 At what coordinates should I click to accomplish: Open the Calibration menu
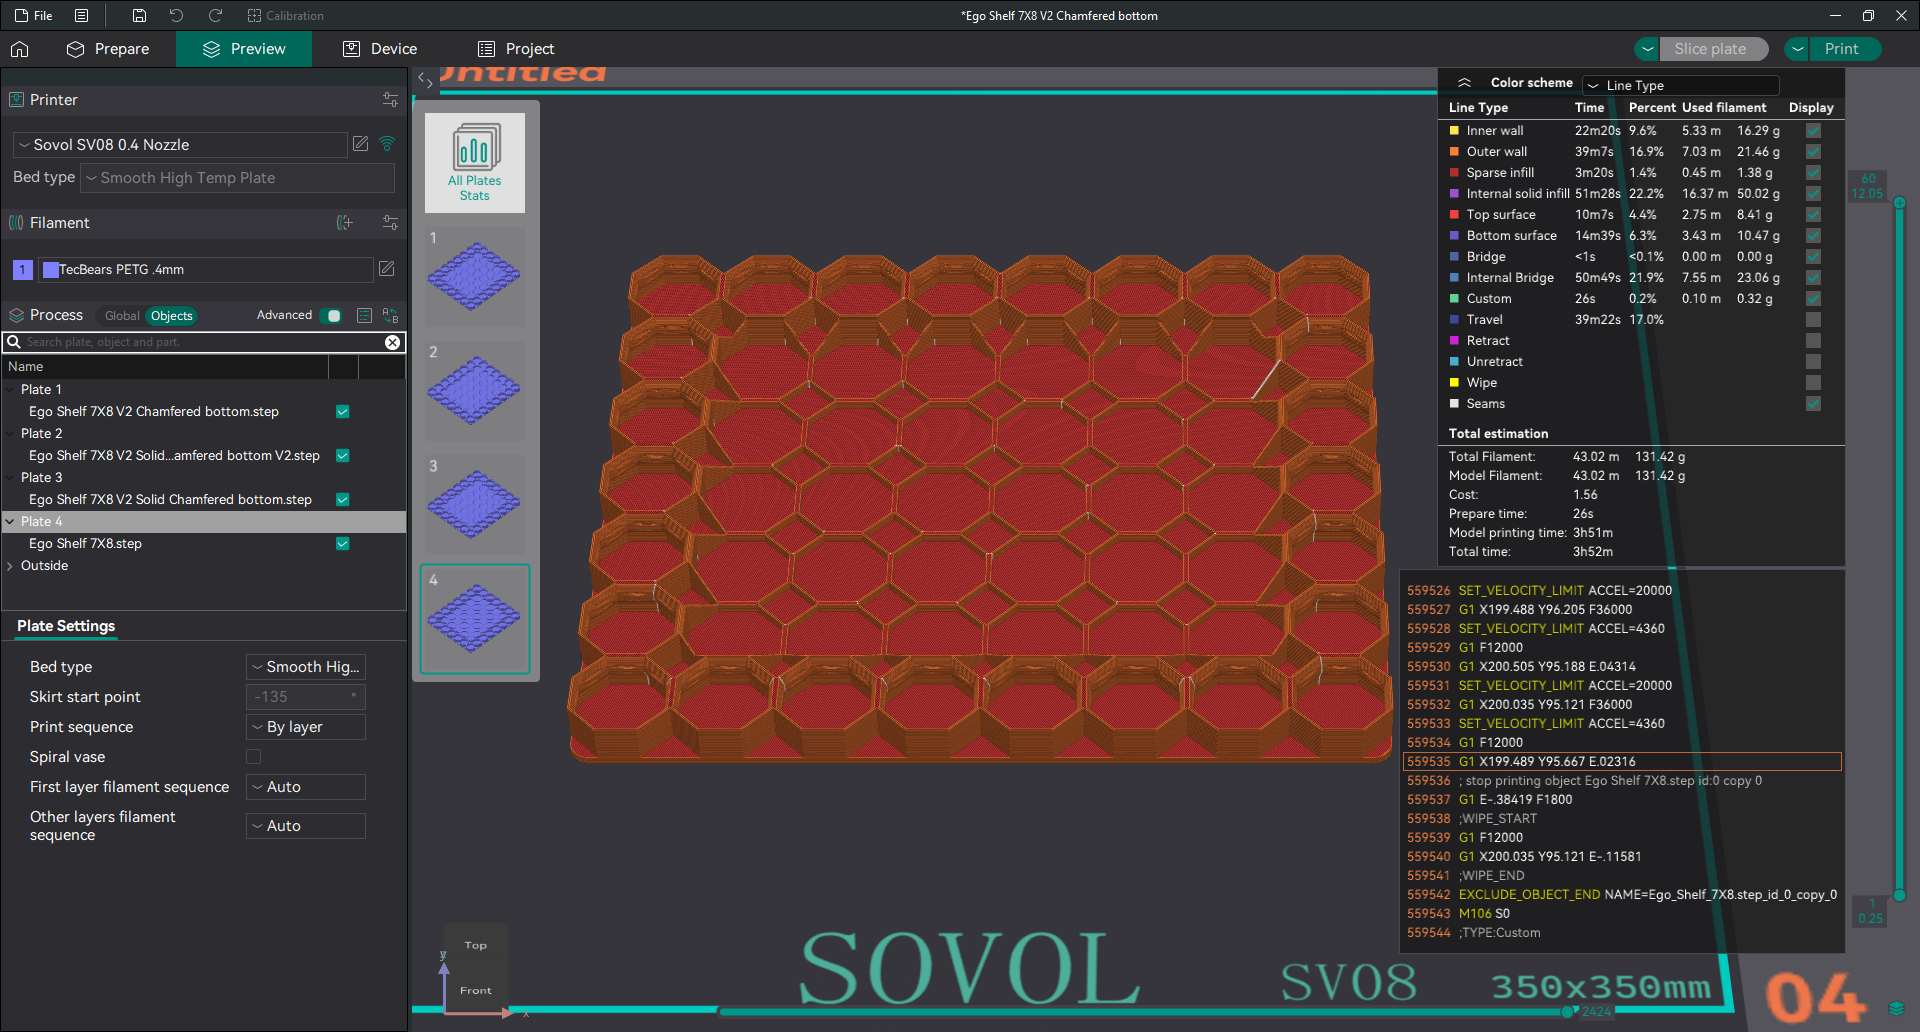[286, 16]
